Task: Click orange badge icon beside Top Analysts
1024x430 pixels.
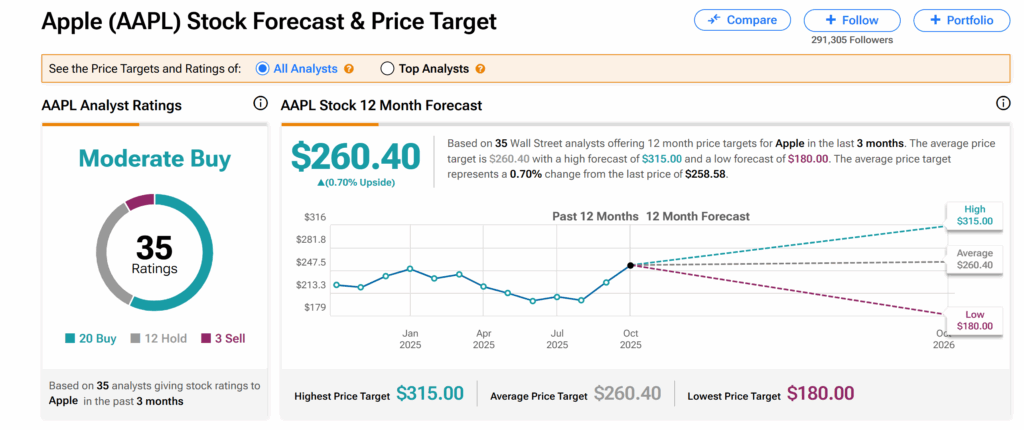Action: (480, 69)
